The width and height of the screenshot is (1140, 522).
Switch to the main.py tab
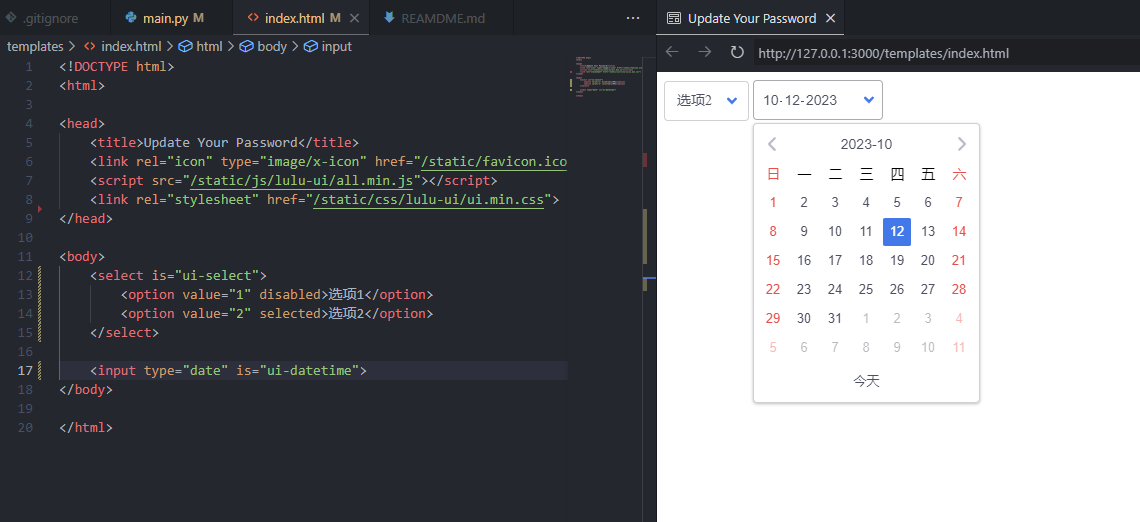(172, 18)
